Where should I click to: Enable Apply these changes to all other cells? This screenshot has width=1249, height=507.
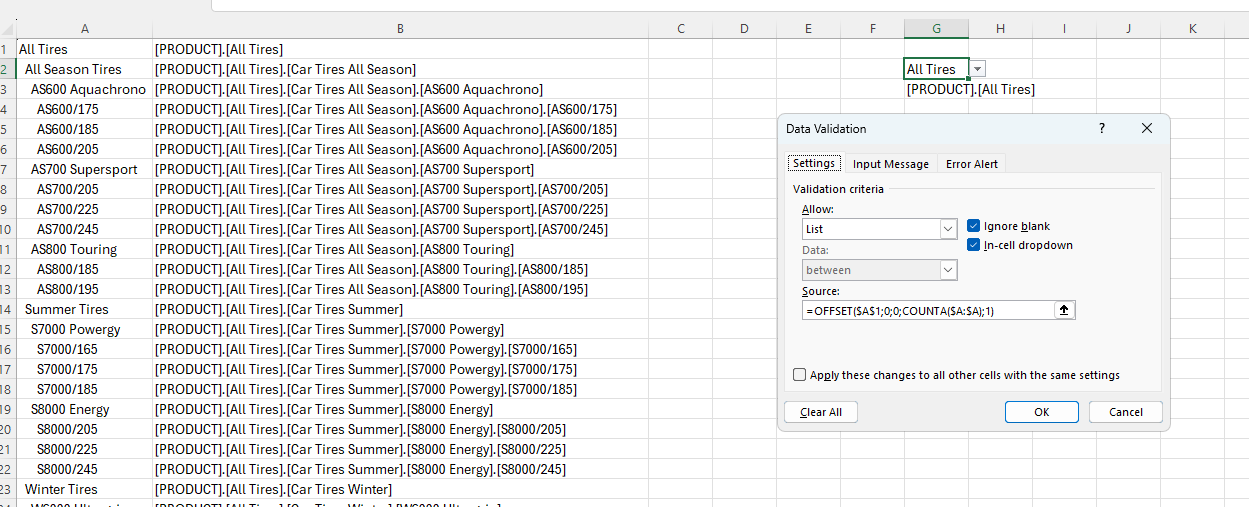pyautogui.click(x=799, y=375)
